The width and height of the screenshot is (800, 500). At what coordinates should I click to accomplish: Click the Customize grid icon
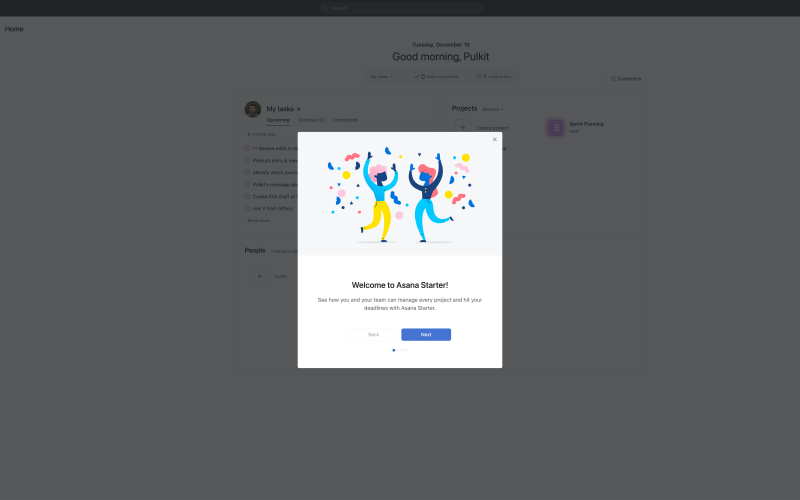tap(613, 79)
